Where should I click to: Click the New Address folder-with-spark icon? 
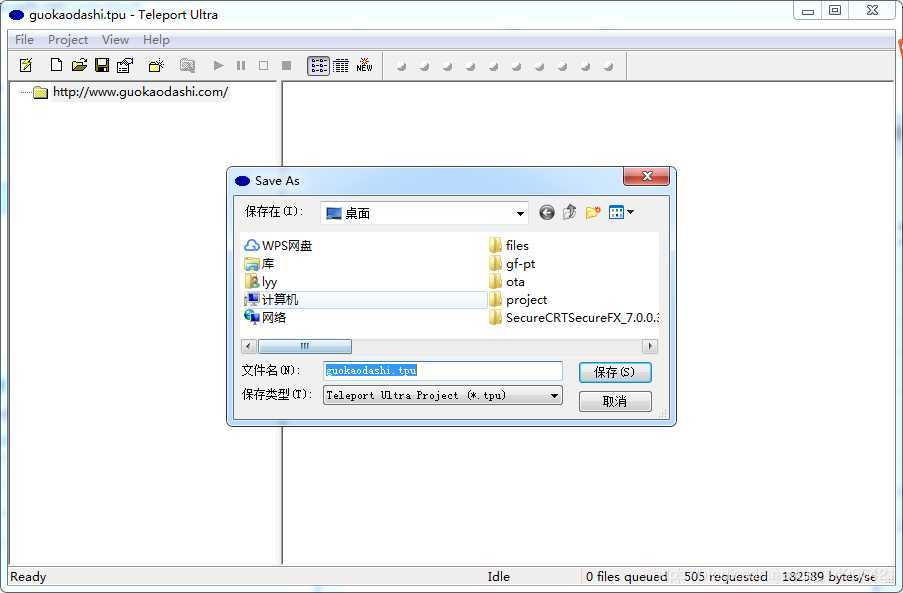tap(156, 66)
